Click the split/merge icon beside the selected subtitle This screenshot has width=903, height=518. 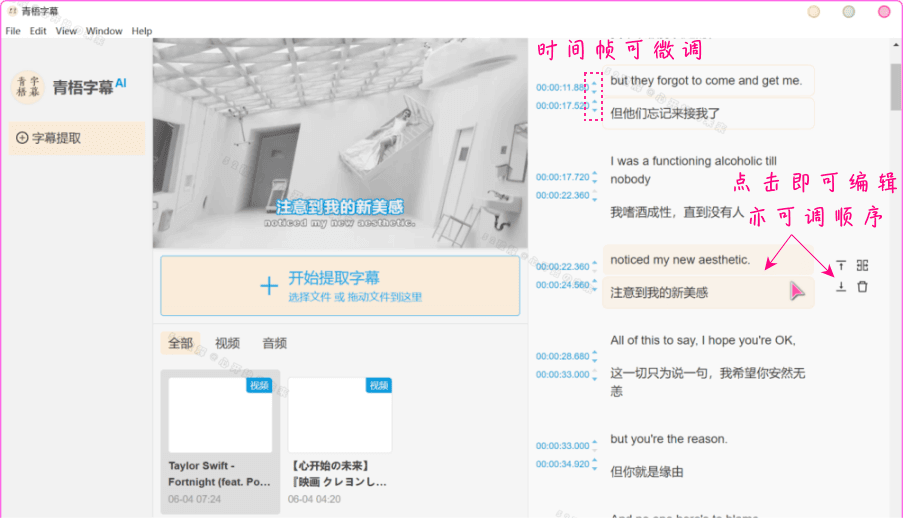pos(862,265)
